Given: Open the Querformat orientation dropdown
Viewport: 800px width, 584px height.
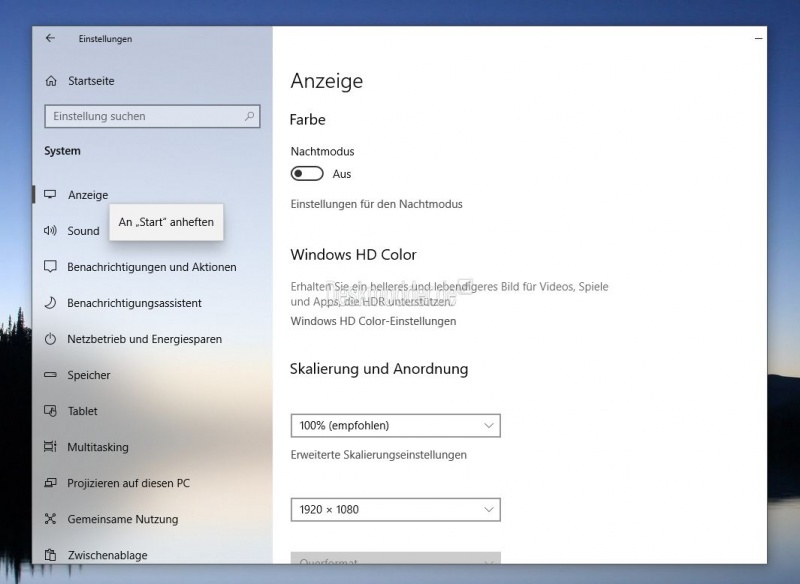Looking at the screenshot, I should pyautogui.click(x=395, y=560).
